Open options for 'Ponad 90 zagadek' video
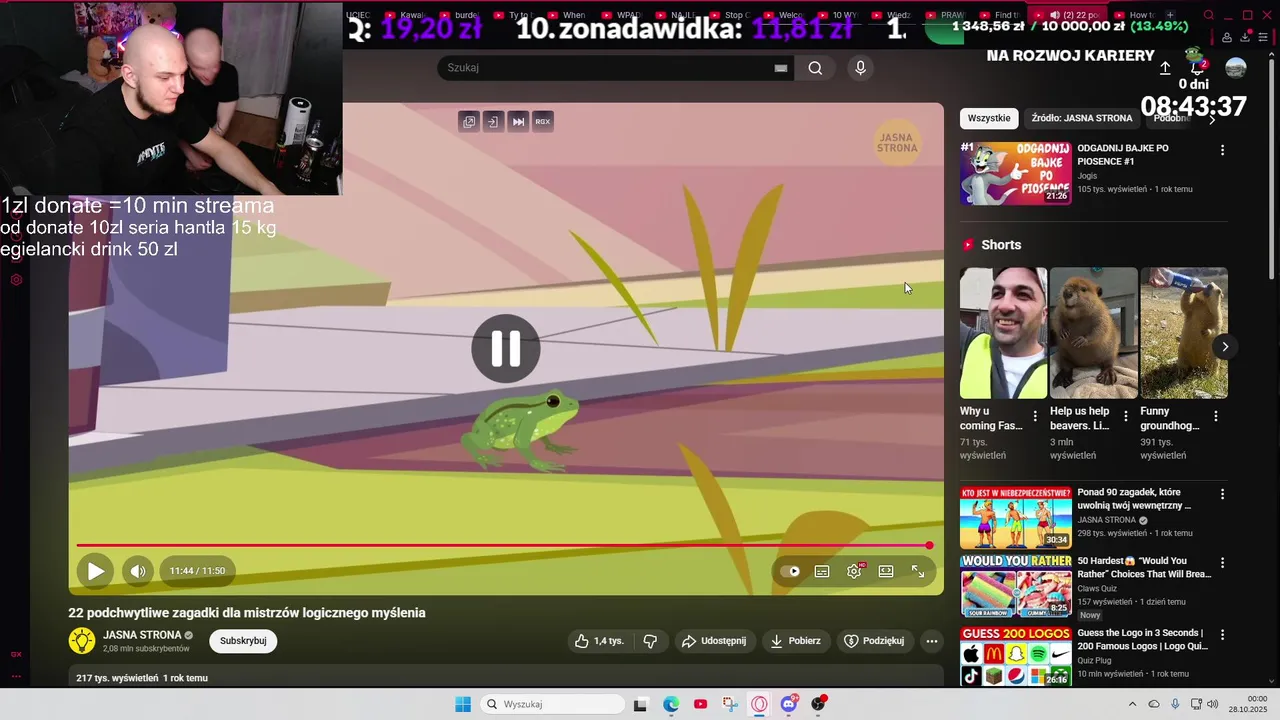1280x720 pixels. tap(1222, 494)
